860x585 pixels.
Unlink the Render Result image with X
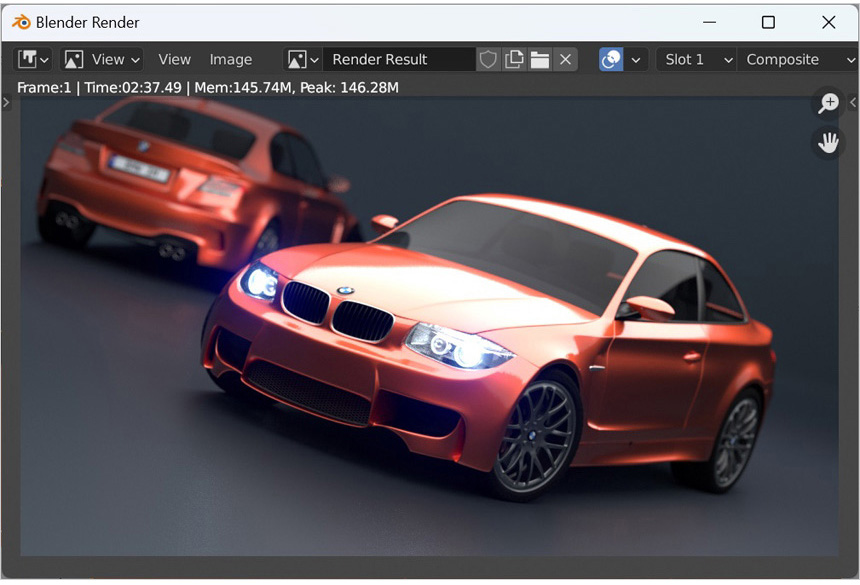(x=566, y=60)
